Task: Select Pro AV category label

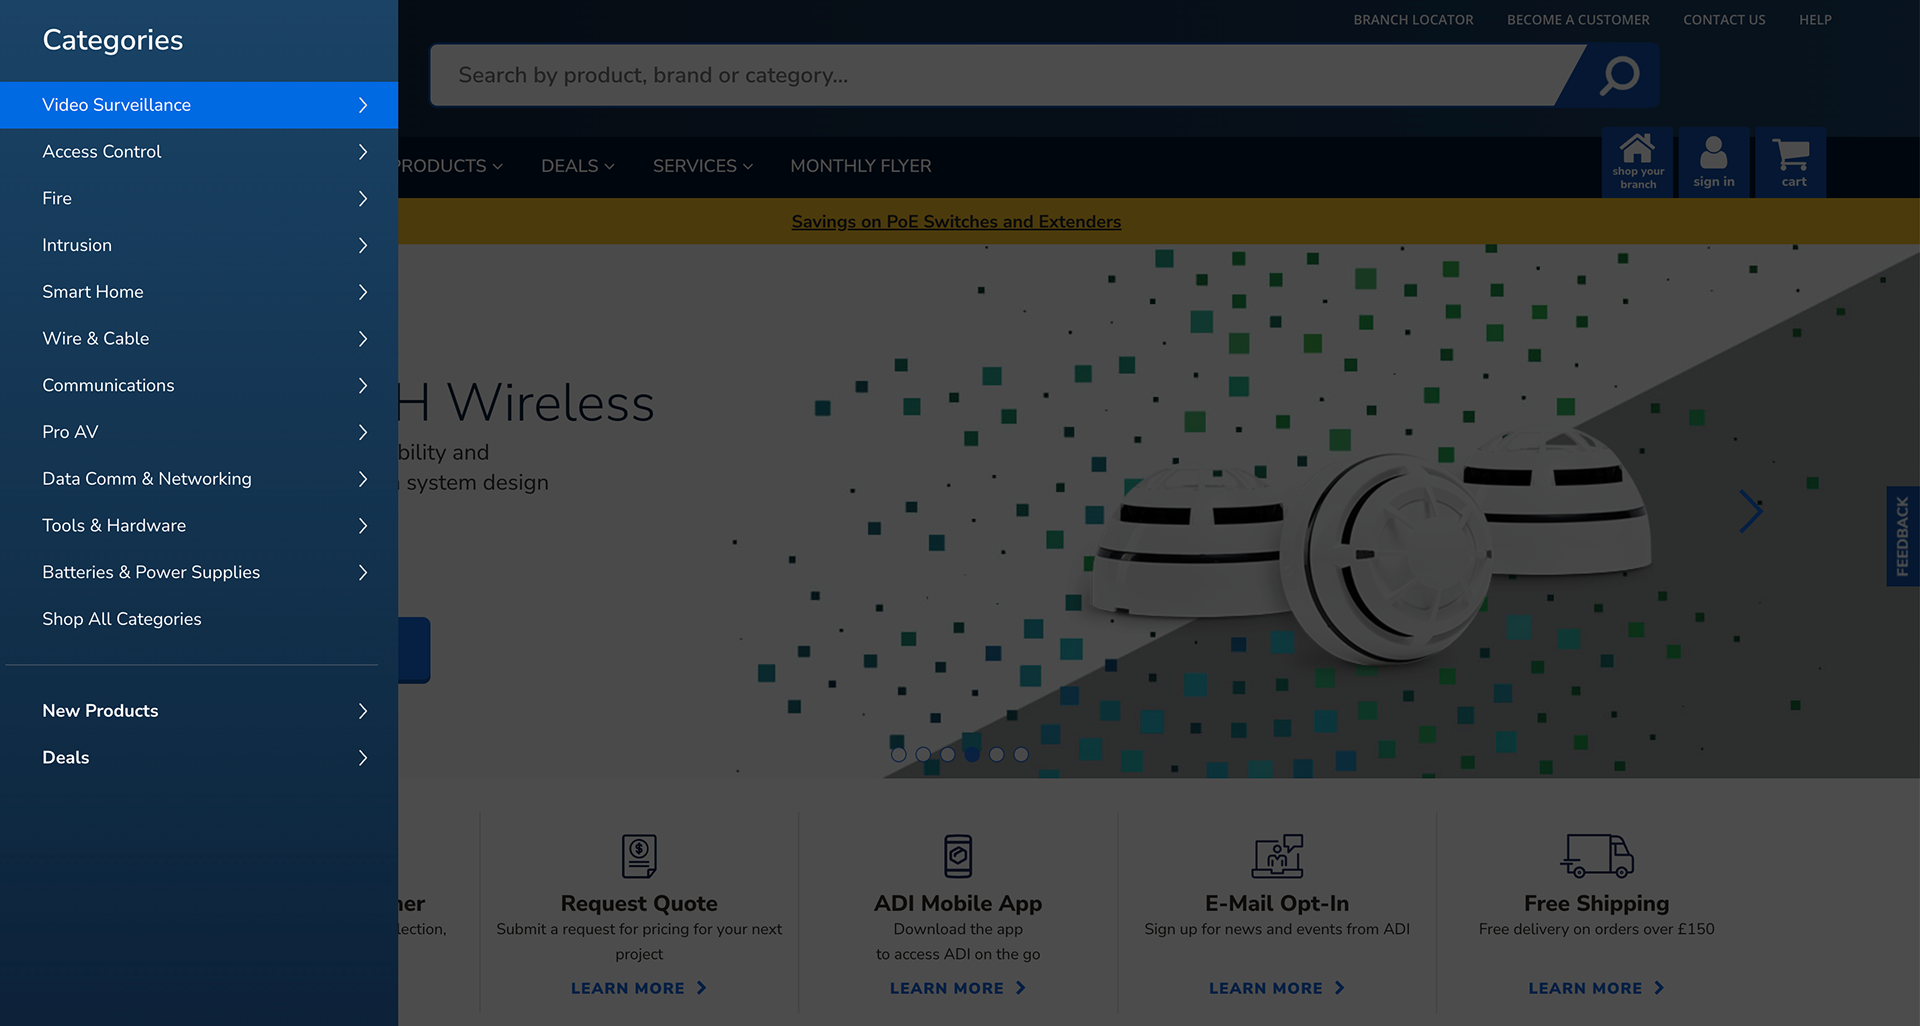Action: [x=70, y=432]
